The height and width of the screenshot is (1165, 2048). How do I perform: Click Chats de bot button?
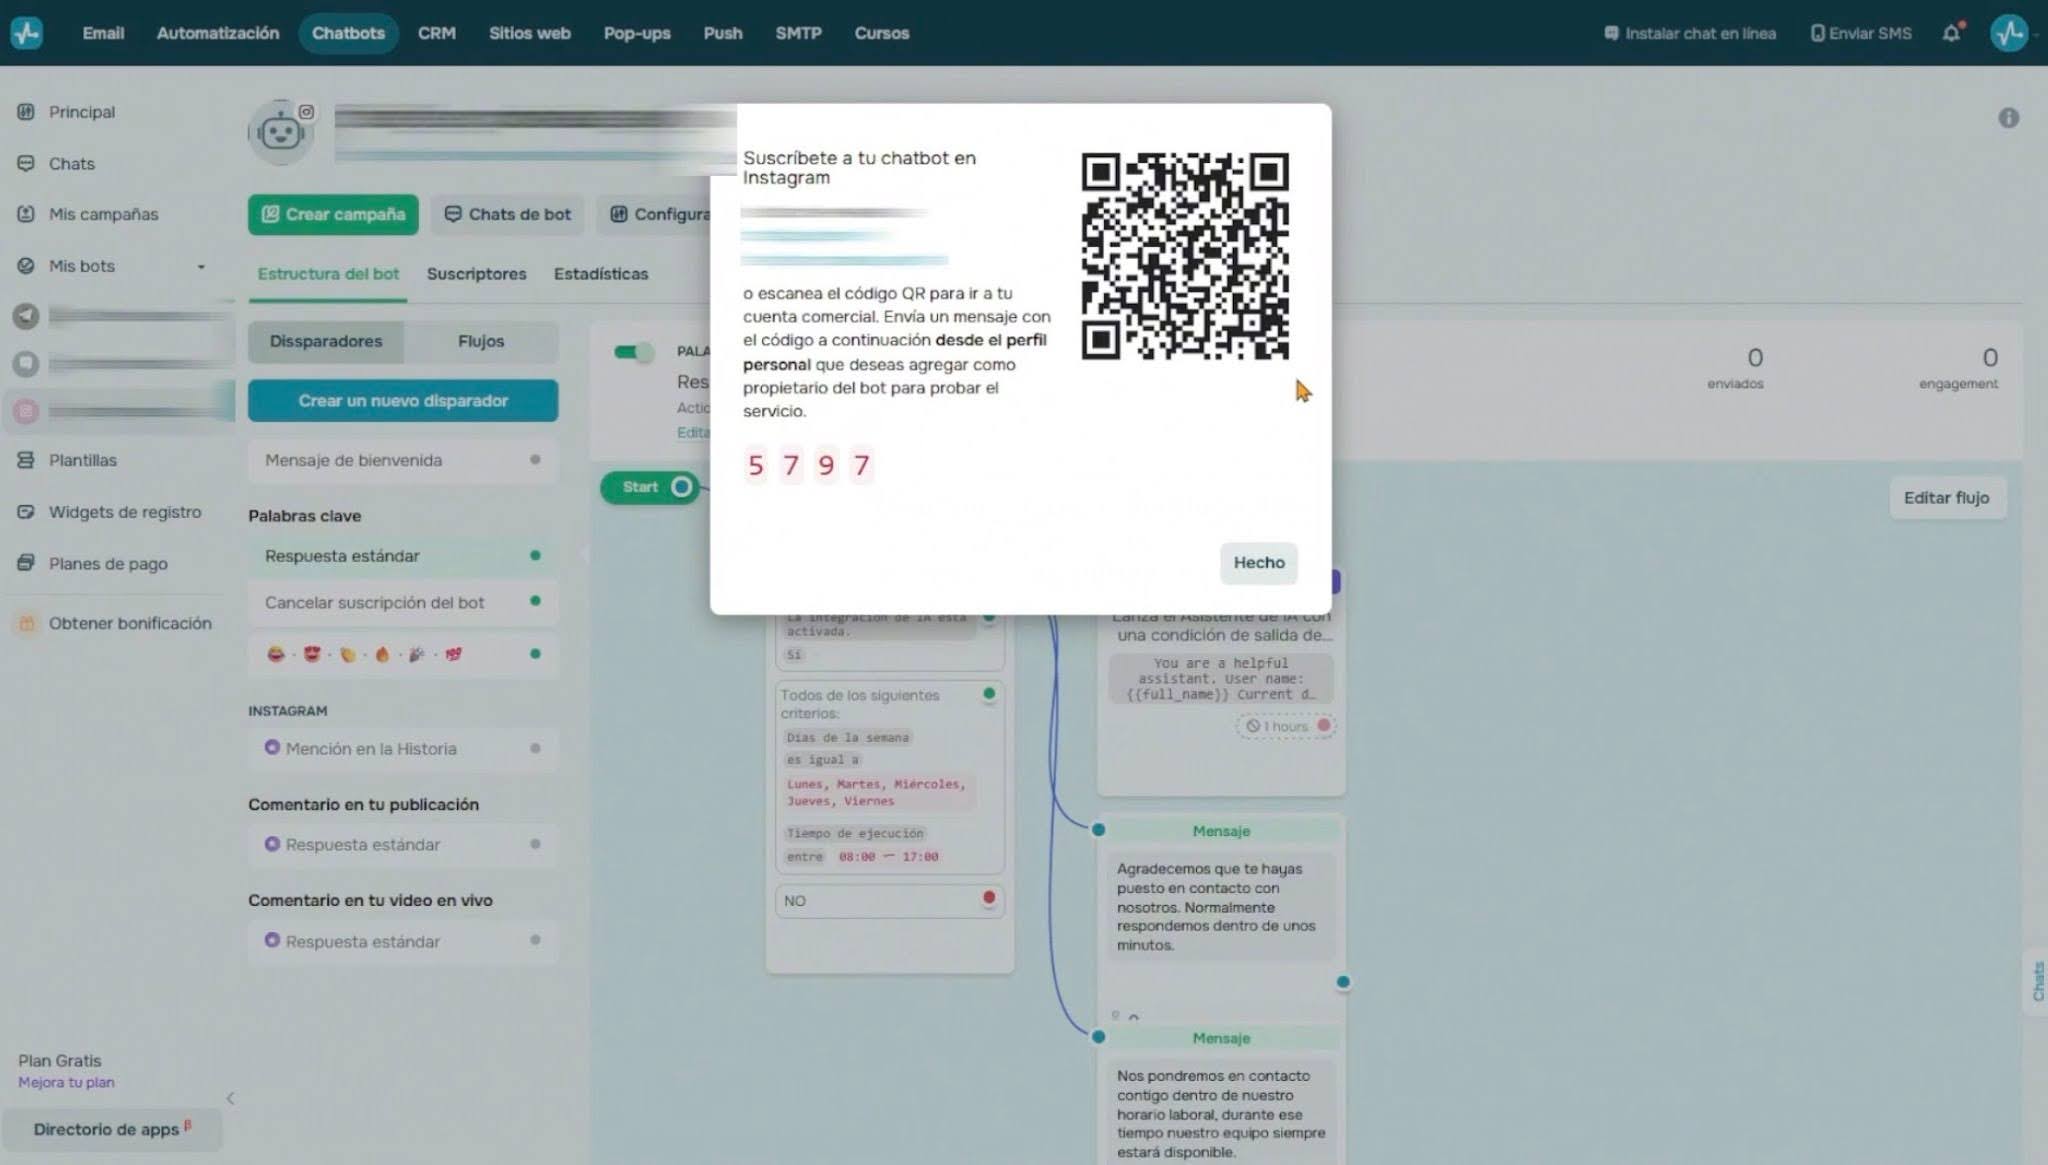[508, 214]
